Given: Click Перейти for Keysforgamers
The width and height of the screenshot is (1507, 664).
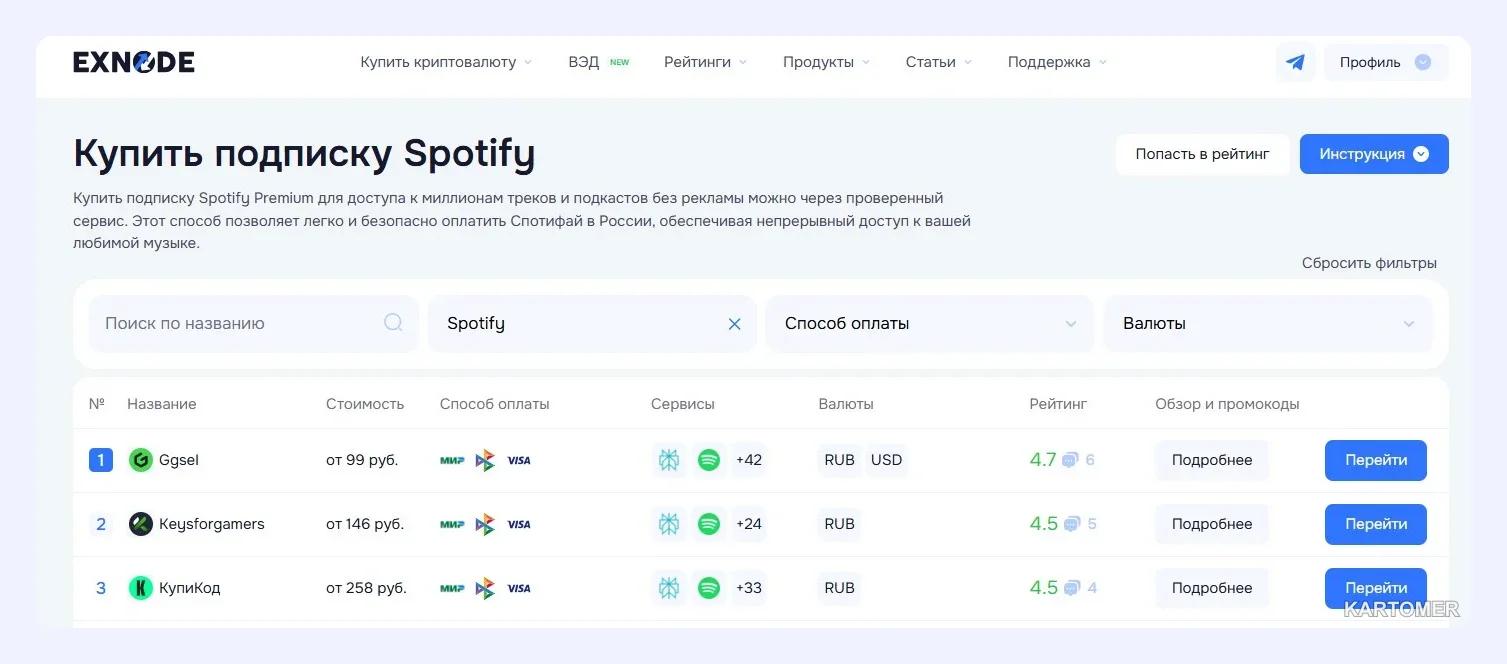Looking at the screenshot, I should pos(1376,524).
